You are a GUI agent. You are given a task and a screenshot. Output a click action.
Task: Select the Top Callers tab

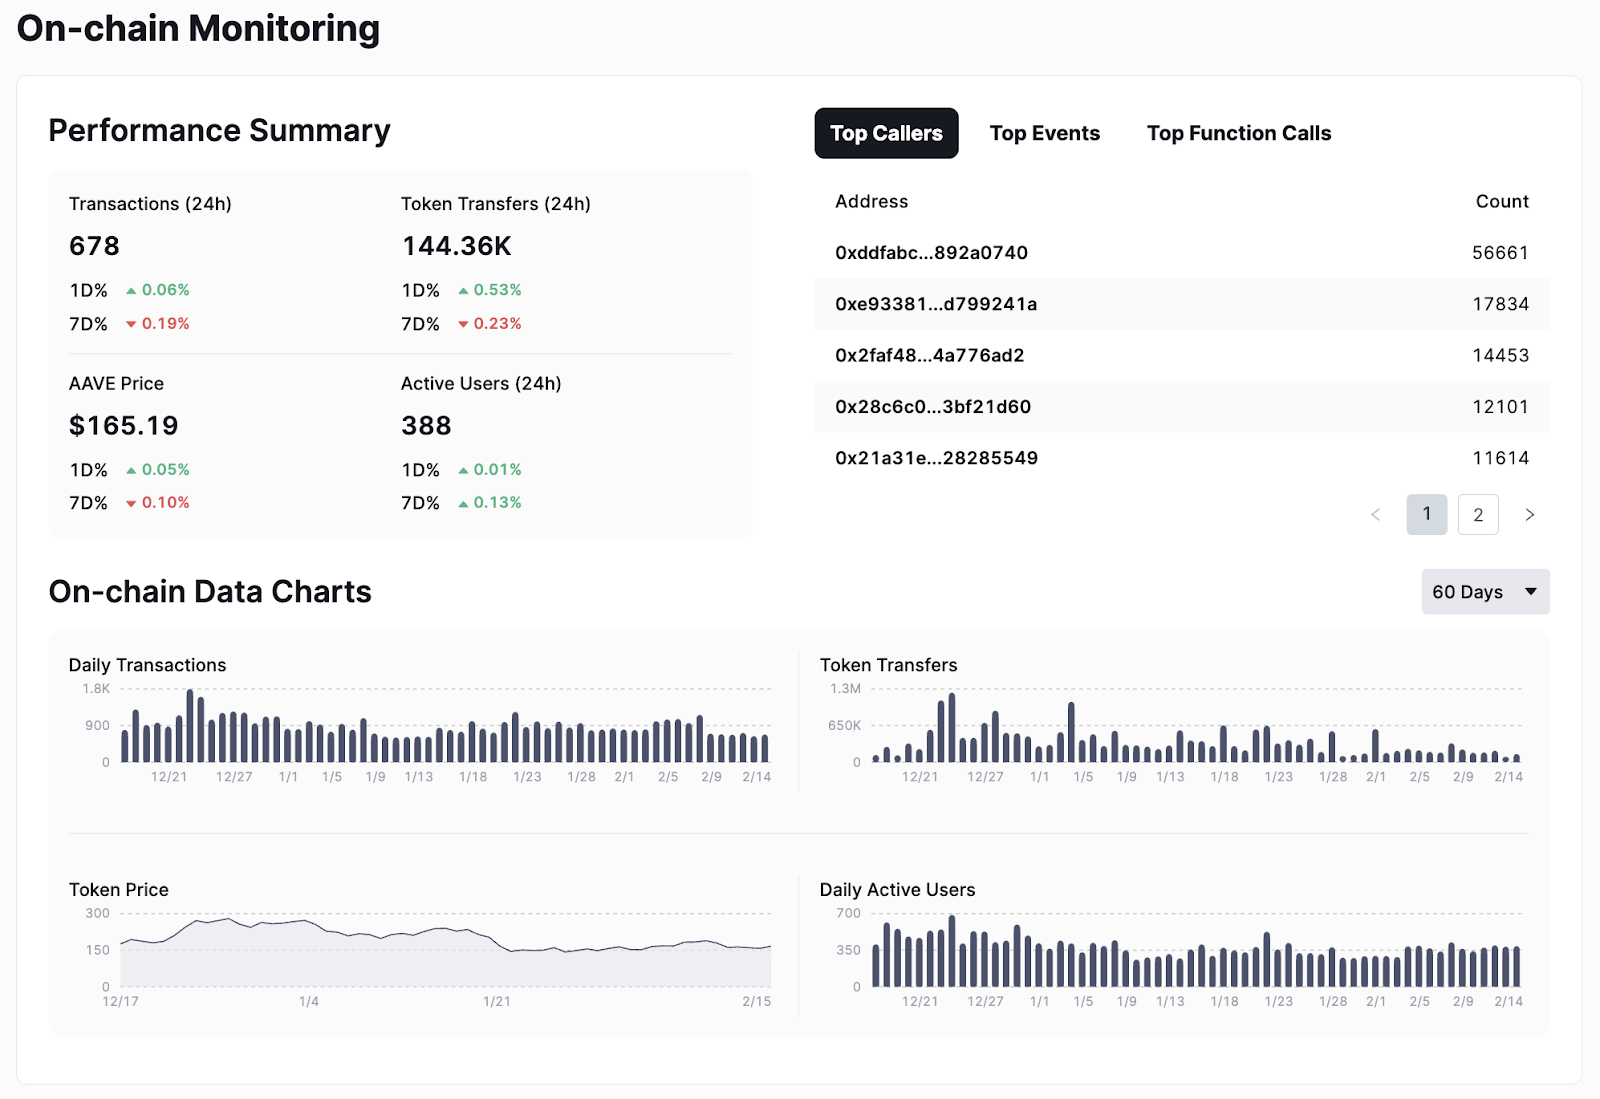[x=886, y=133]
